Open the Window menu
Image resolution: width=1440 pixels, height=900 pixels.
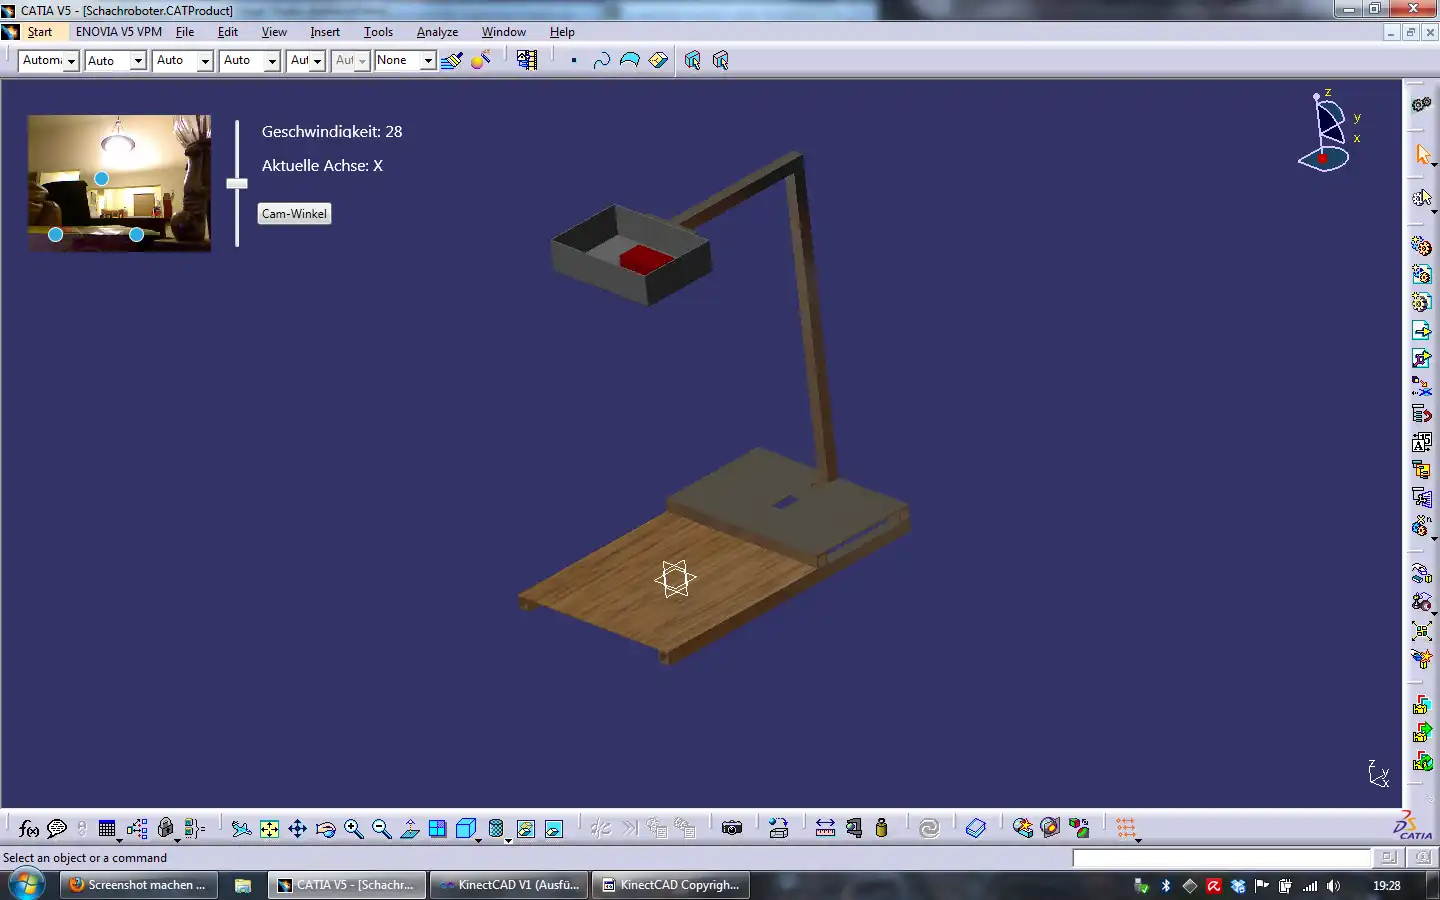click(x=503, y=32)
